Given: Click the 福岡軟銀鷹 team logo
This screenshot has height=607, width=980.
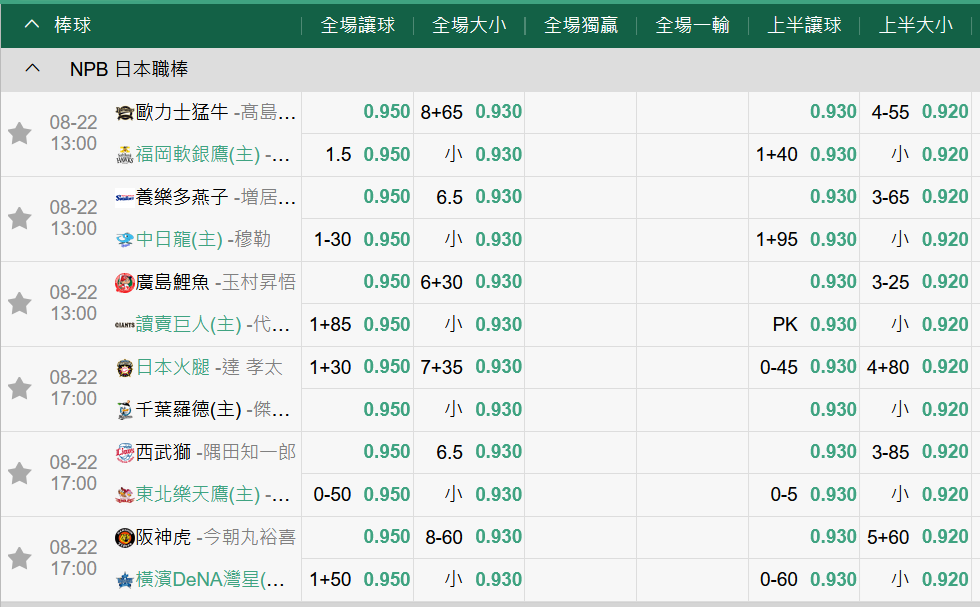Looking at the screenshot, I should (125, 154).
